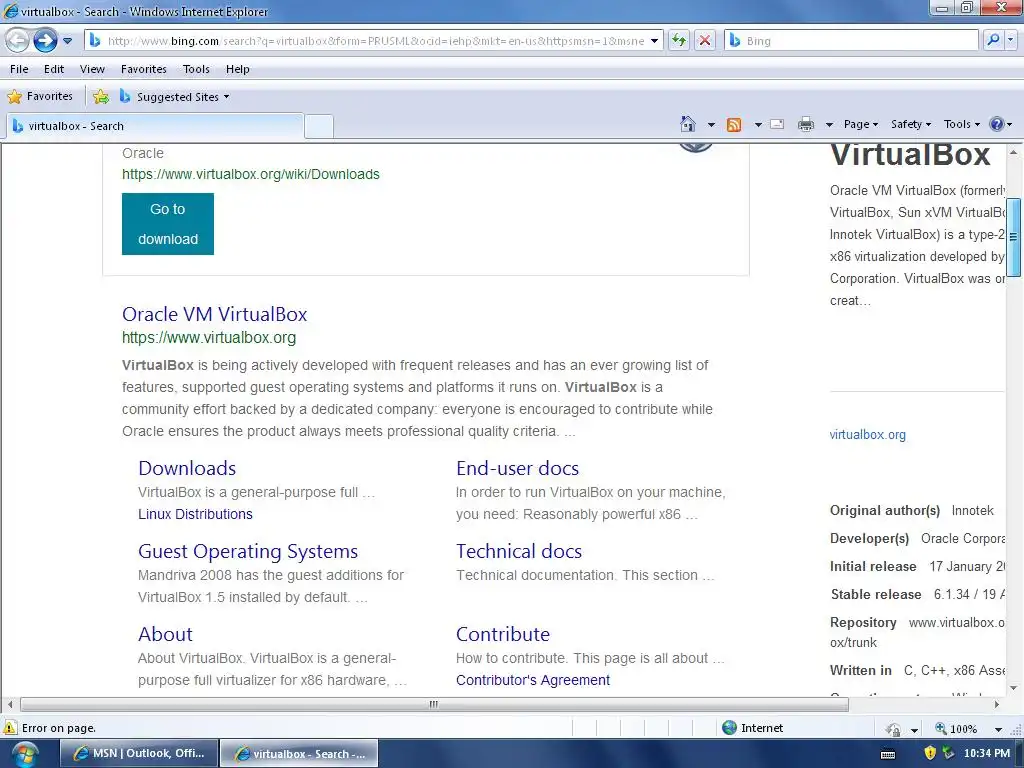Click the on-screen keyboard tray icon
Image resolution: width=1024 pixels, height=768 pixels.
point(888,754)
